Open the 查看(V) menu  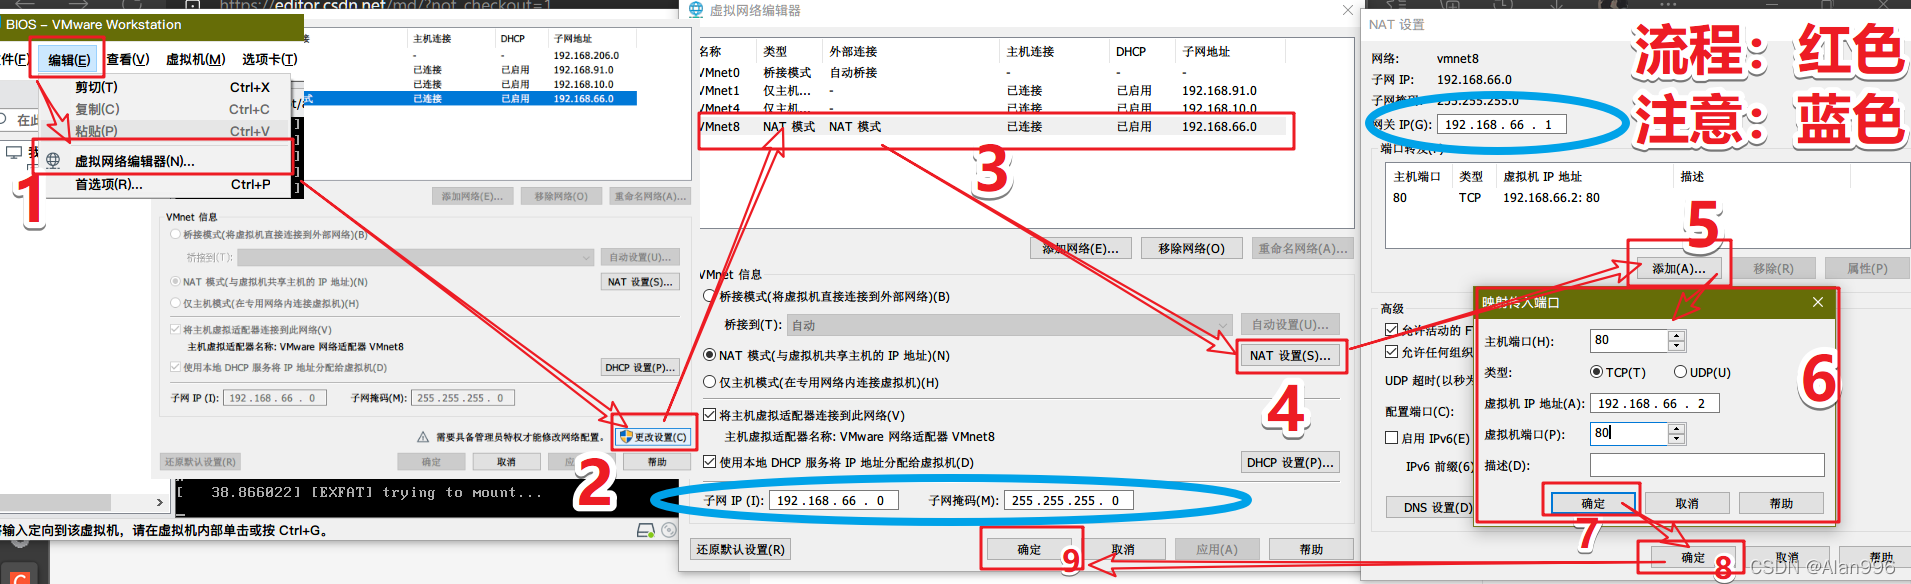click(x=127, y=60)
